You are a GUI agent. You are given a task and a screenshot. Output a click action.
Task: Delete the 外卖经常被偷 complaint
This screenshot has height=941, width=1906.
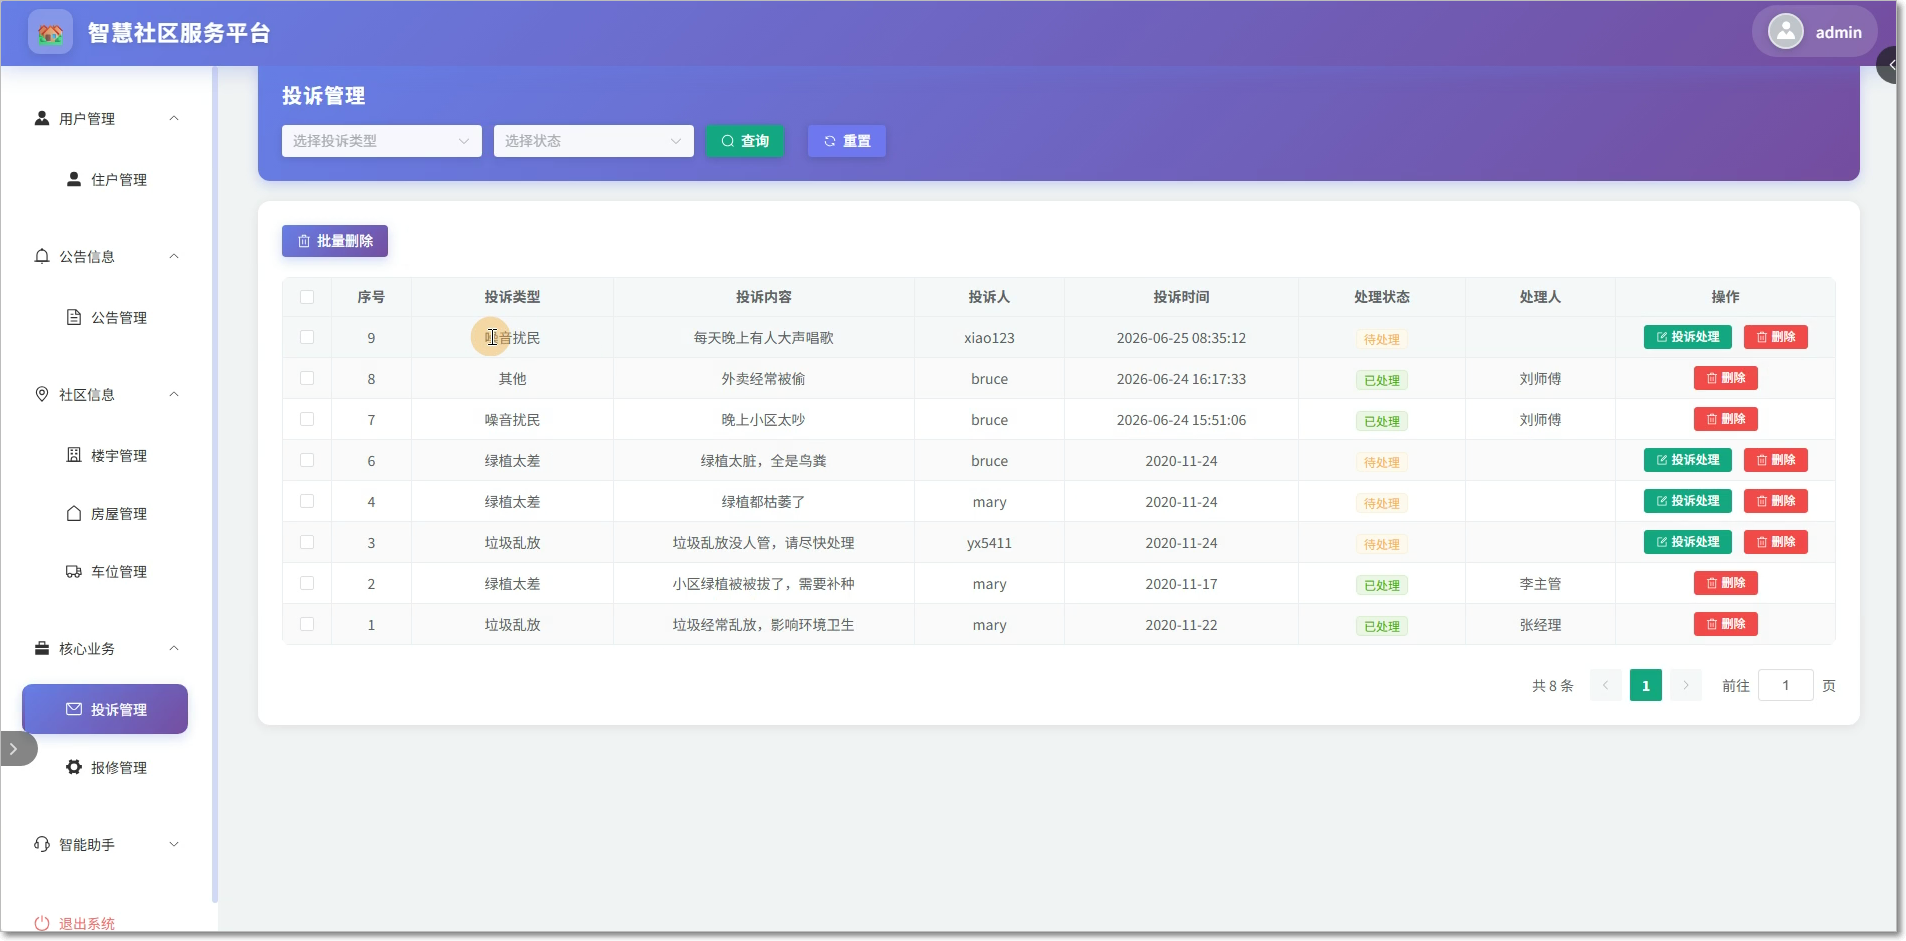pos(1726,378)
